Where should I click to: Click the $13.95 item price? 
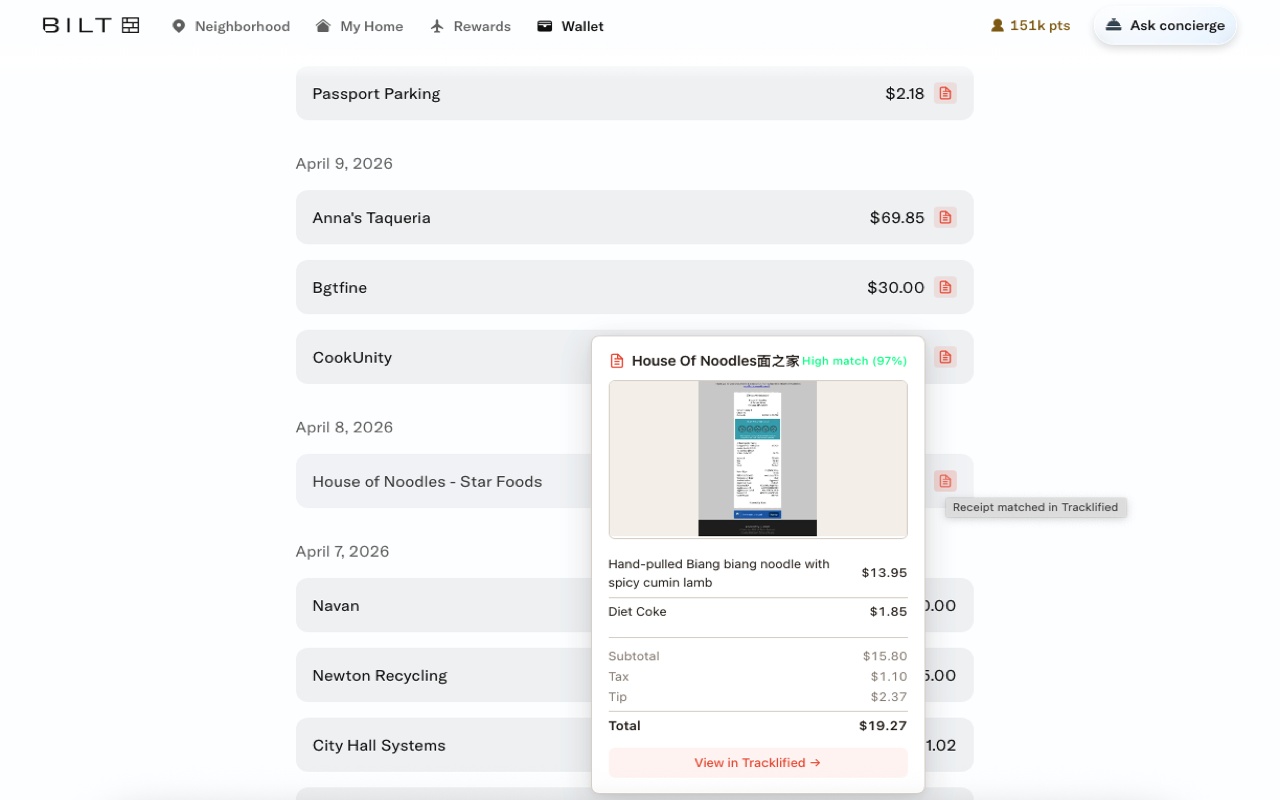coord(884,573)
